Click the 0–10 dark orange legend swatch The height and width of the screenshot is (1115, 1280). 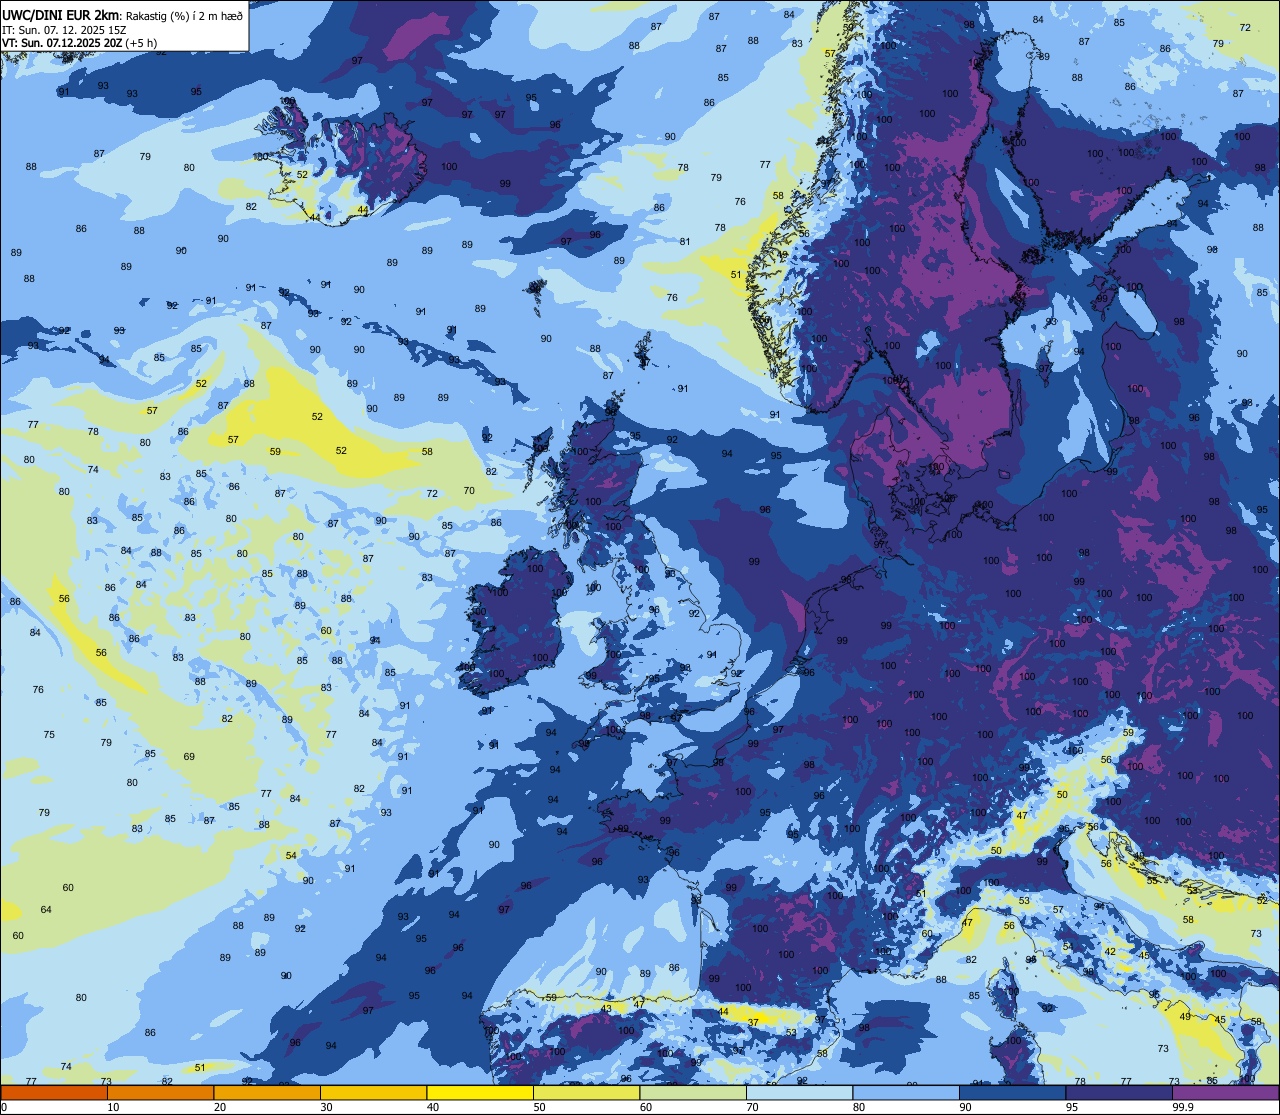pyautogui.click(x=54, y=1092)
